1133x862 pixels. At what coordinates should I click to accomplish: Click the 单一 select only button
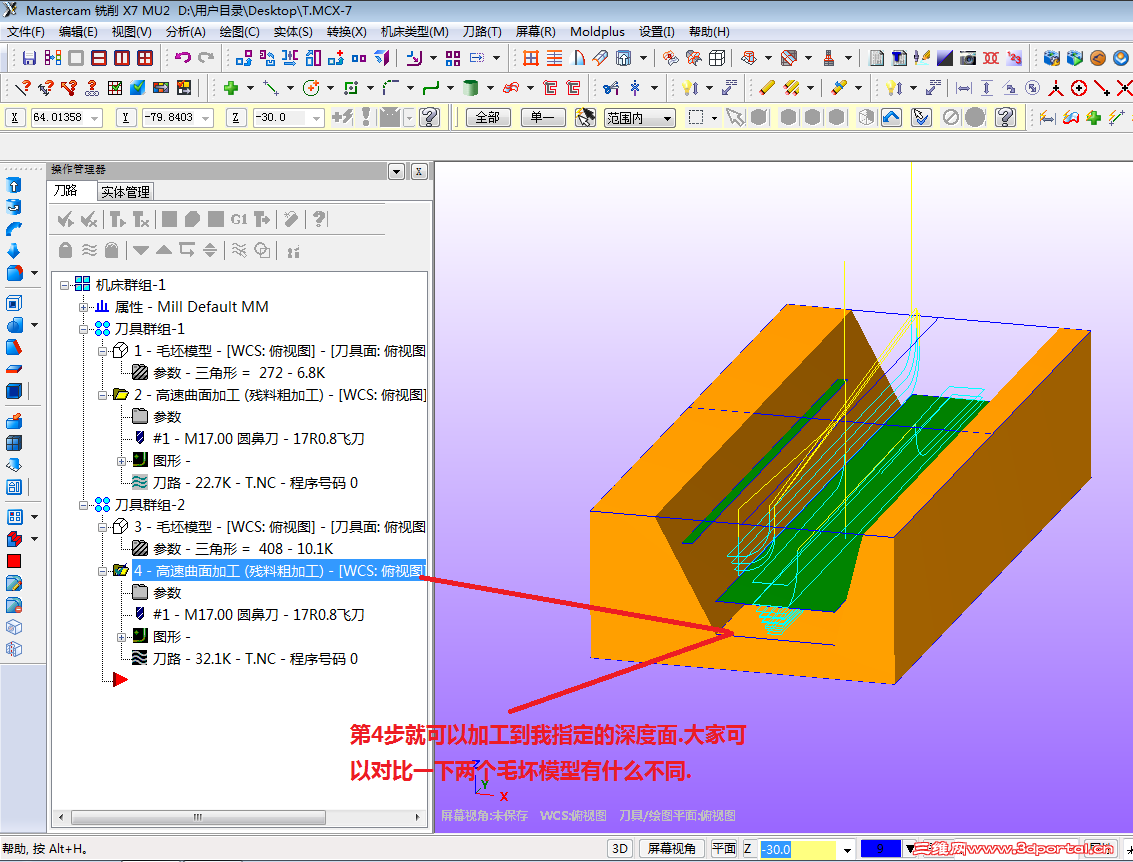click(x=543, y=117)
